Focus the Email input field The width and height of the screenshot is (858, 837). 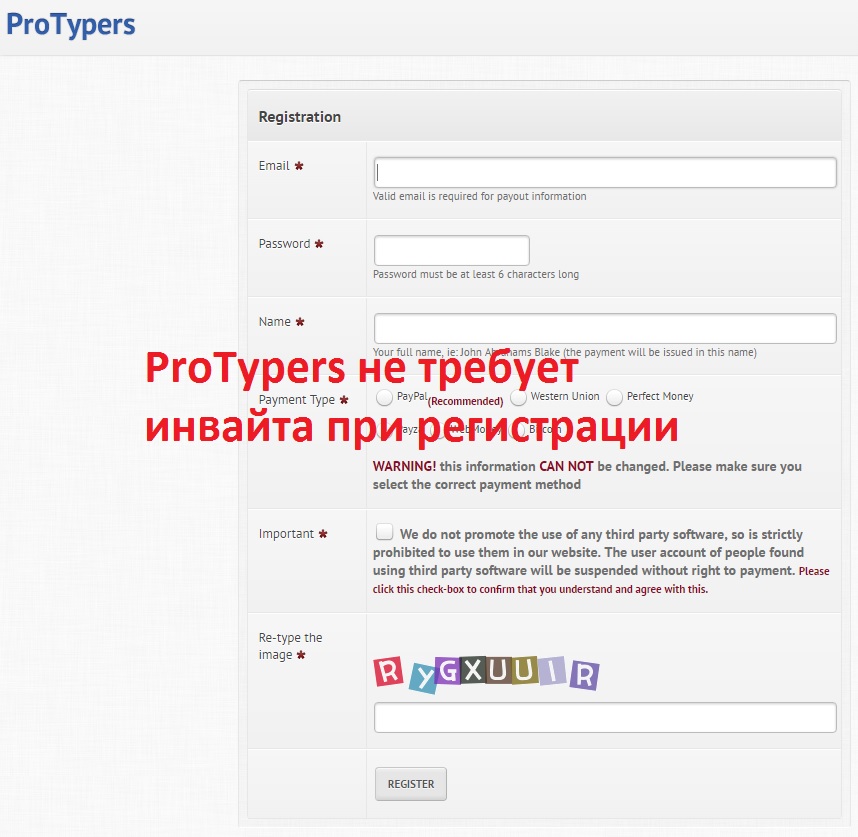coord(605,172)
